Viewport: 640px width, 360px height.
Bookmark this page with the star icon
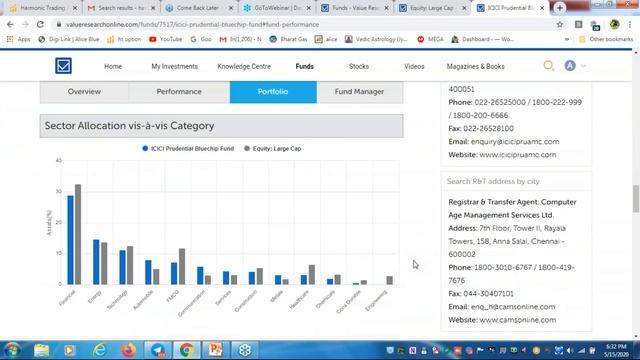(560, 24)
